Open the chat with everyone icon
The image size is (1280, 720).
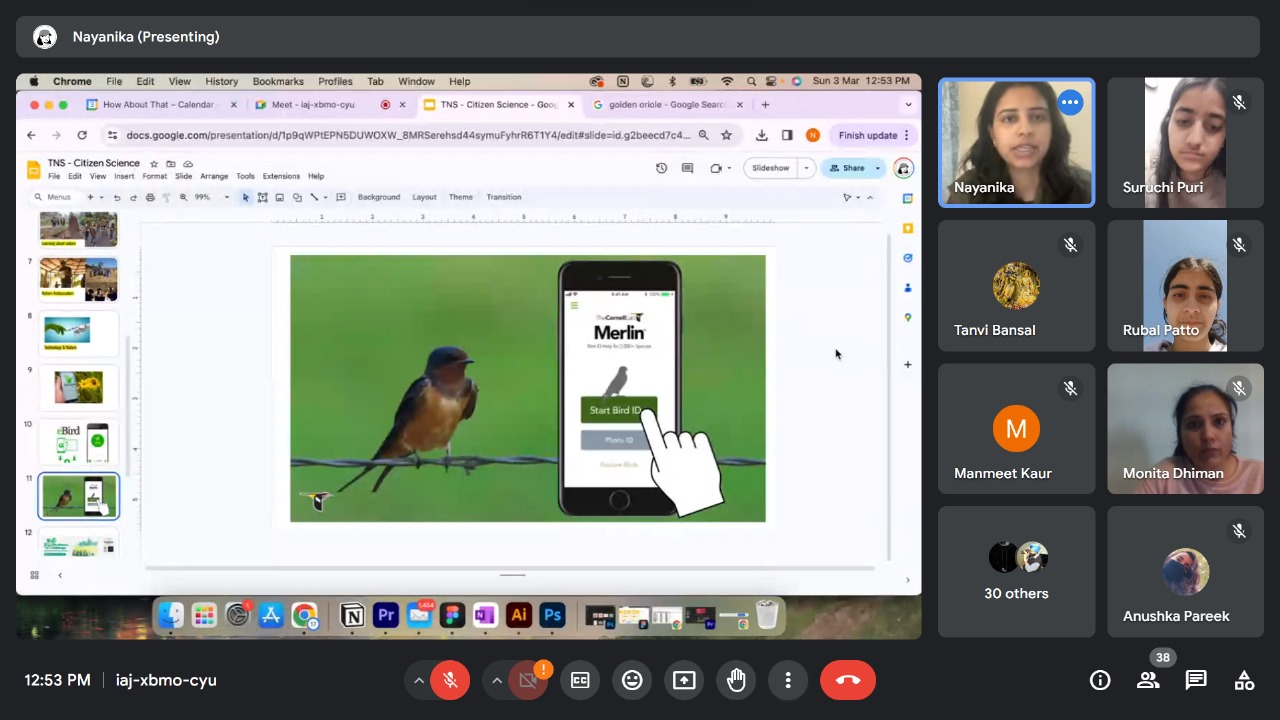[x=1196, y=680]
